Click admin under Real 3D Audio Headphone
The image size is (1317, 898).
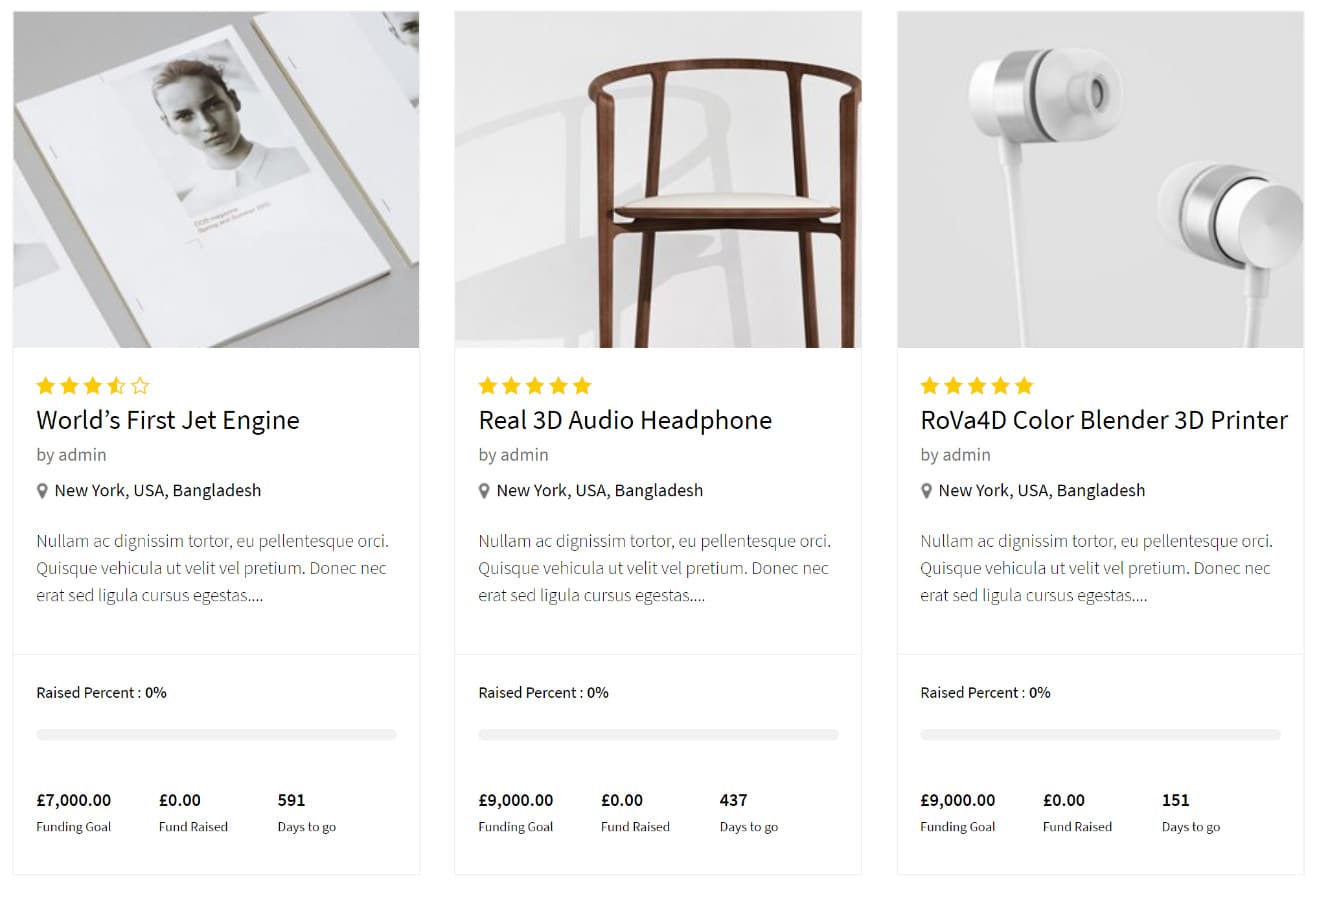(526, 454)
